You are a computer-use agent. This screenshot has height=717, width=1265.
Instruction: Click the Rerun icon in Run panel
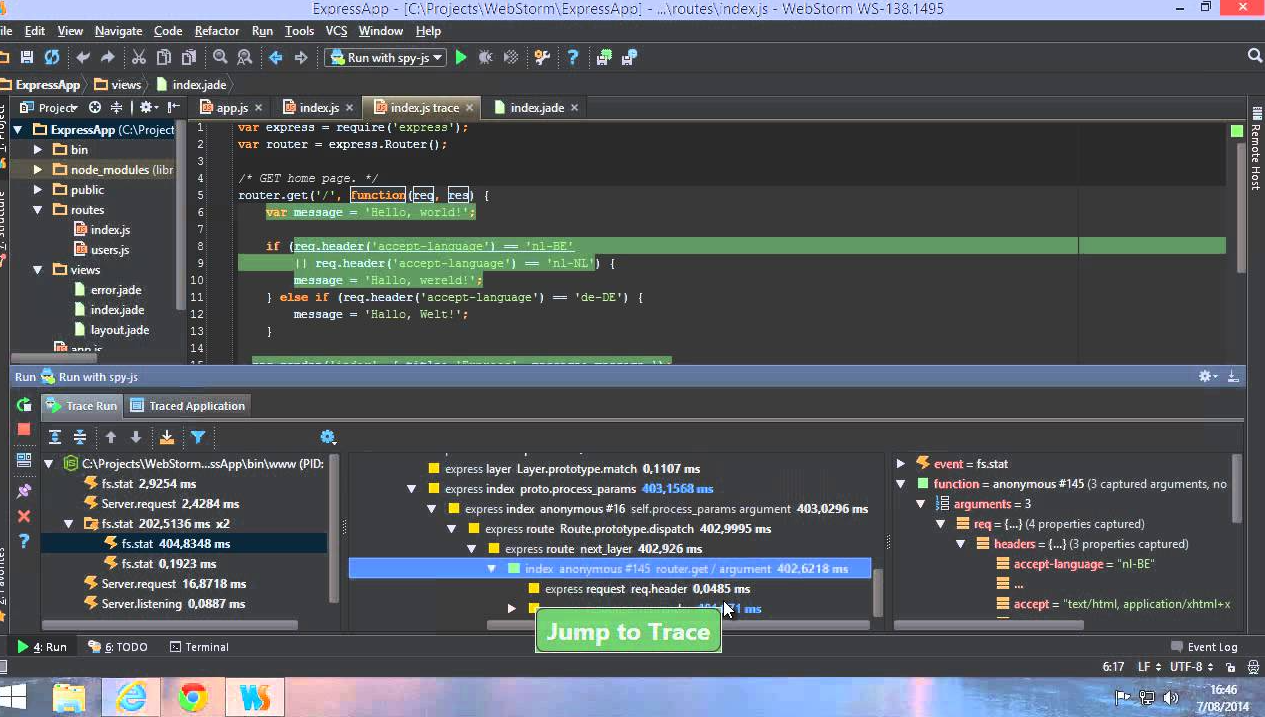(24, 405)
